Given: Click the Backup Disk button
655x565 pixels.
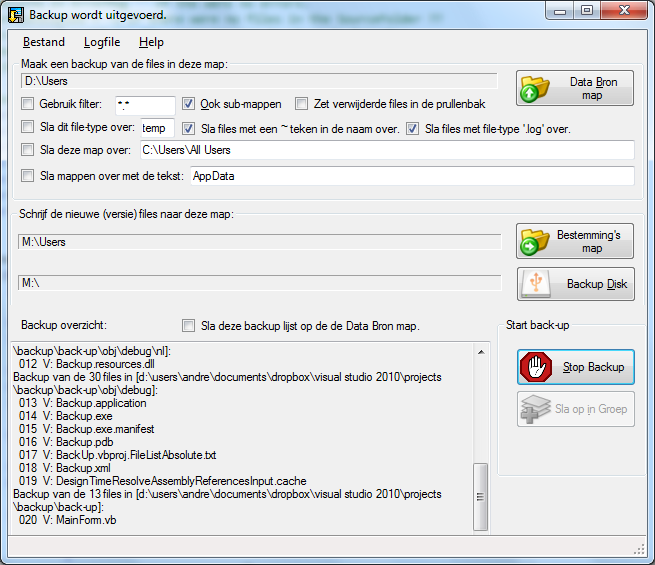Looking at the screenshot, I should tap(575, 284).
